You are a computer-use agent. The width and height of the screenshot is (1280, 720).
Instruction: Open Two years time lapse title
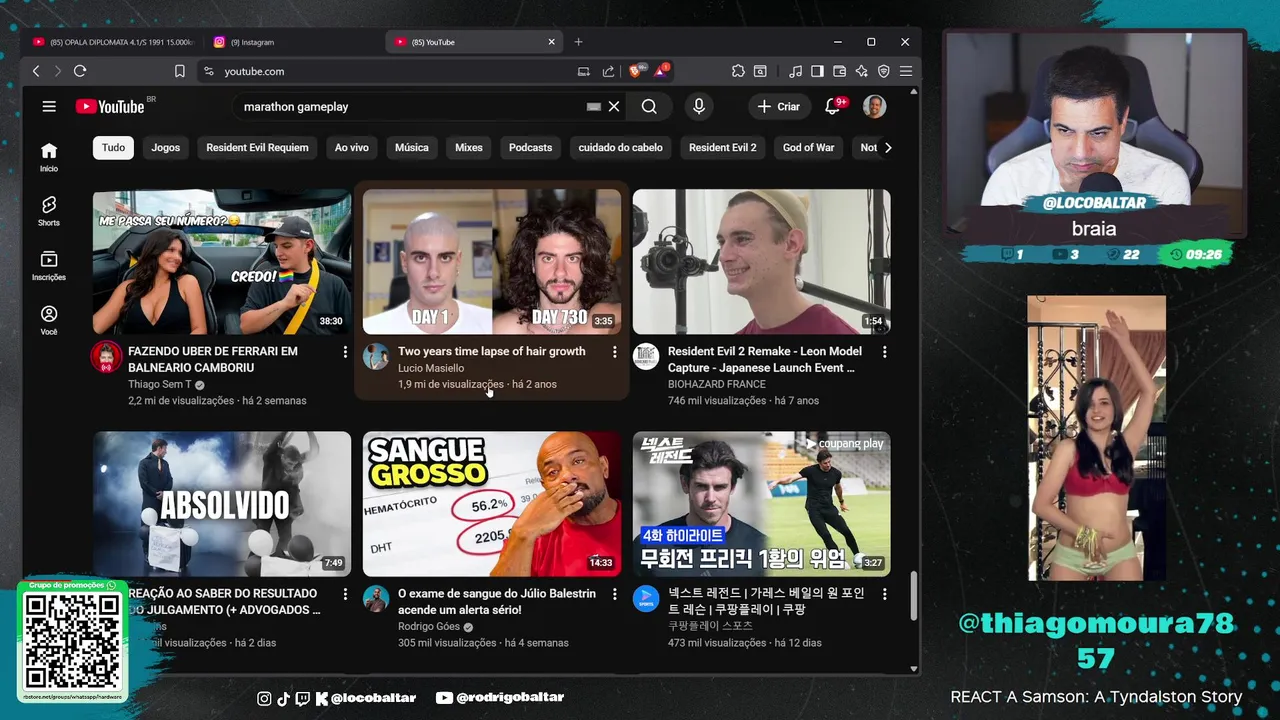(x=492, y=351)
